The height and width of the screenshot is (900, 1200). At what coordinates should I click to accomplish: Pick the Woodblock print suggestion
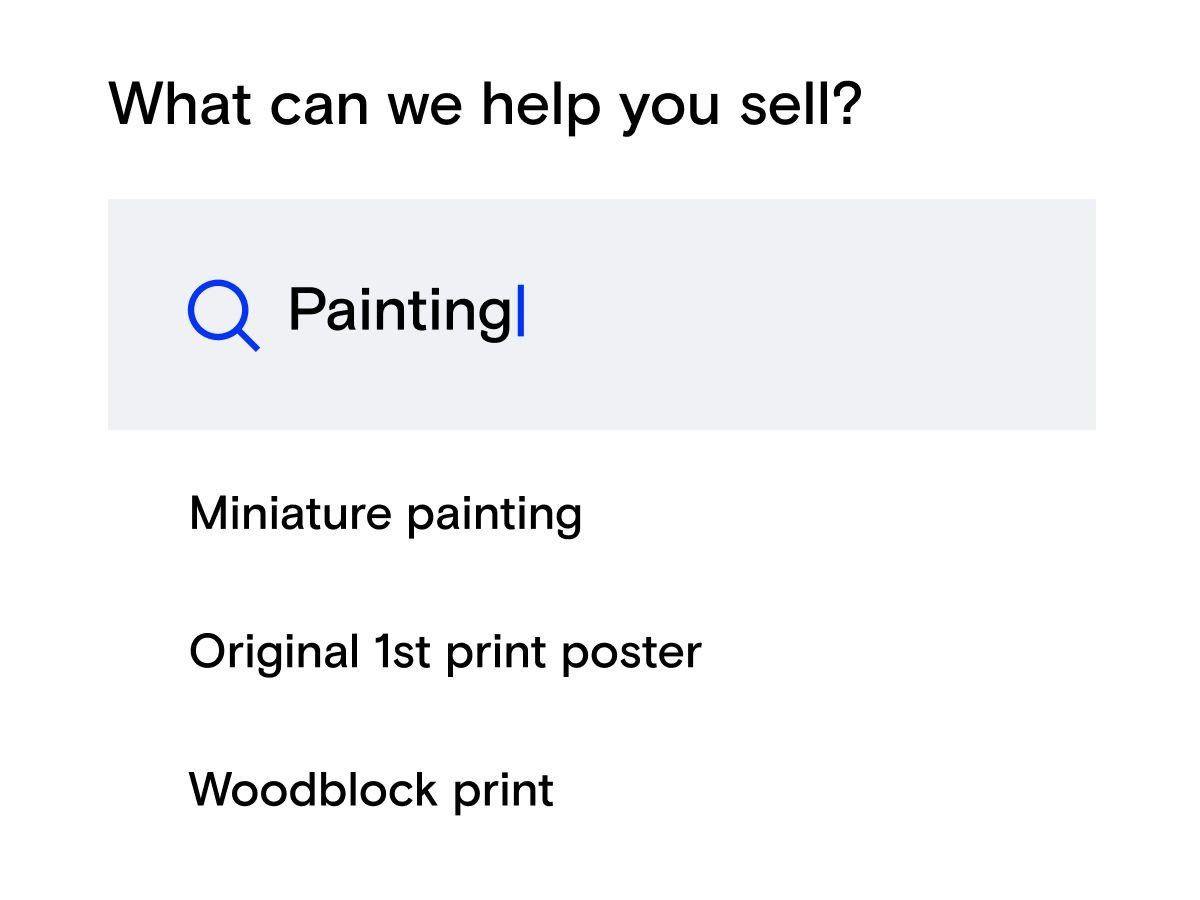pos(371,790)
